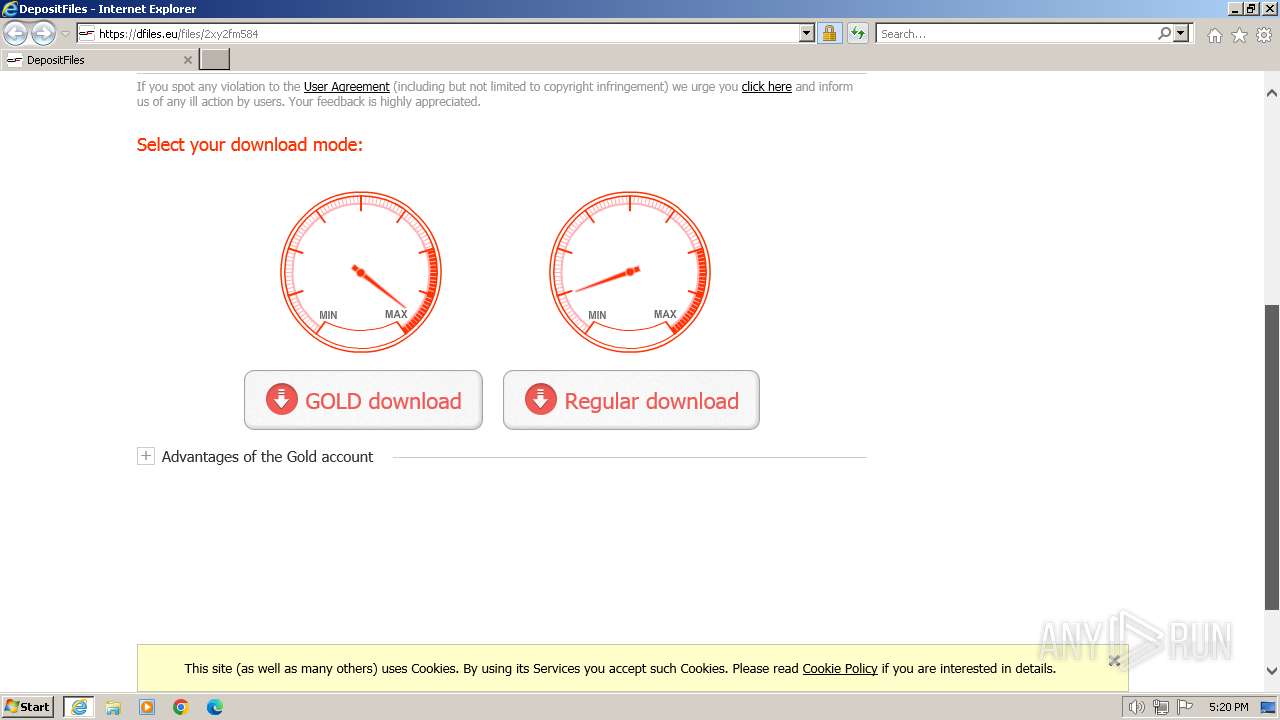Open the User Agreement link

(x=346, y=87)
